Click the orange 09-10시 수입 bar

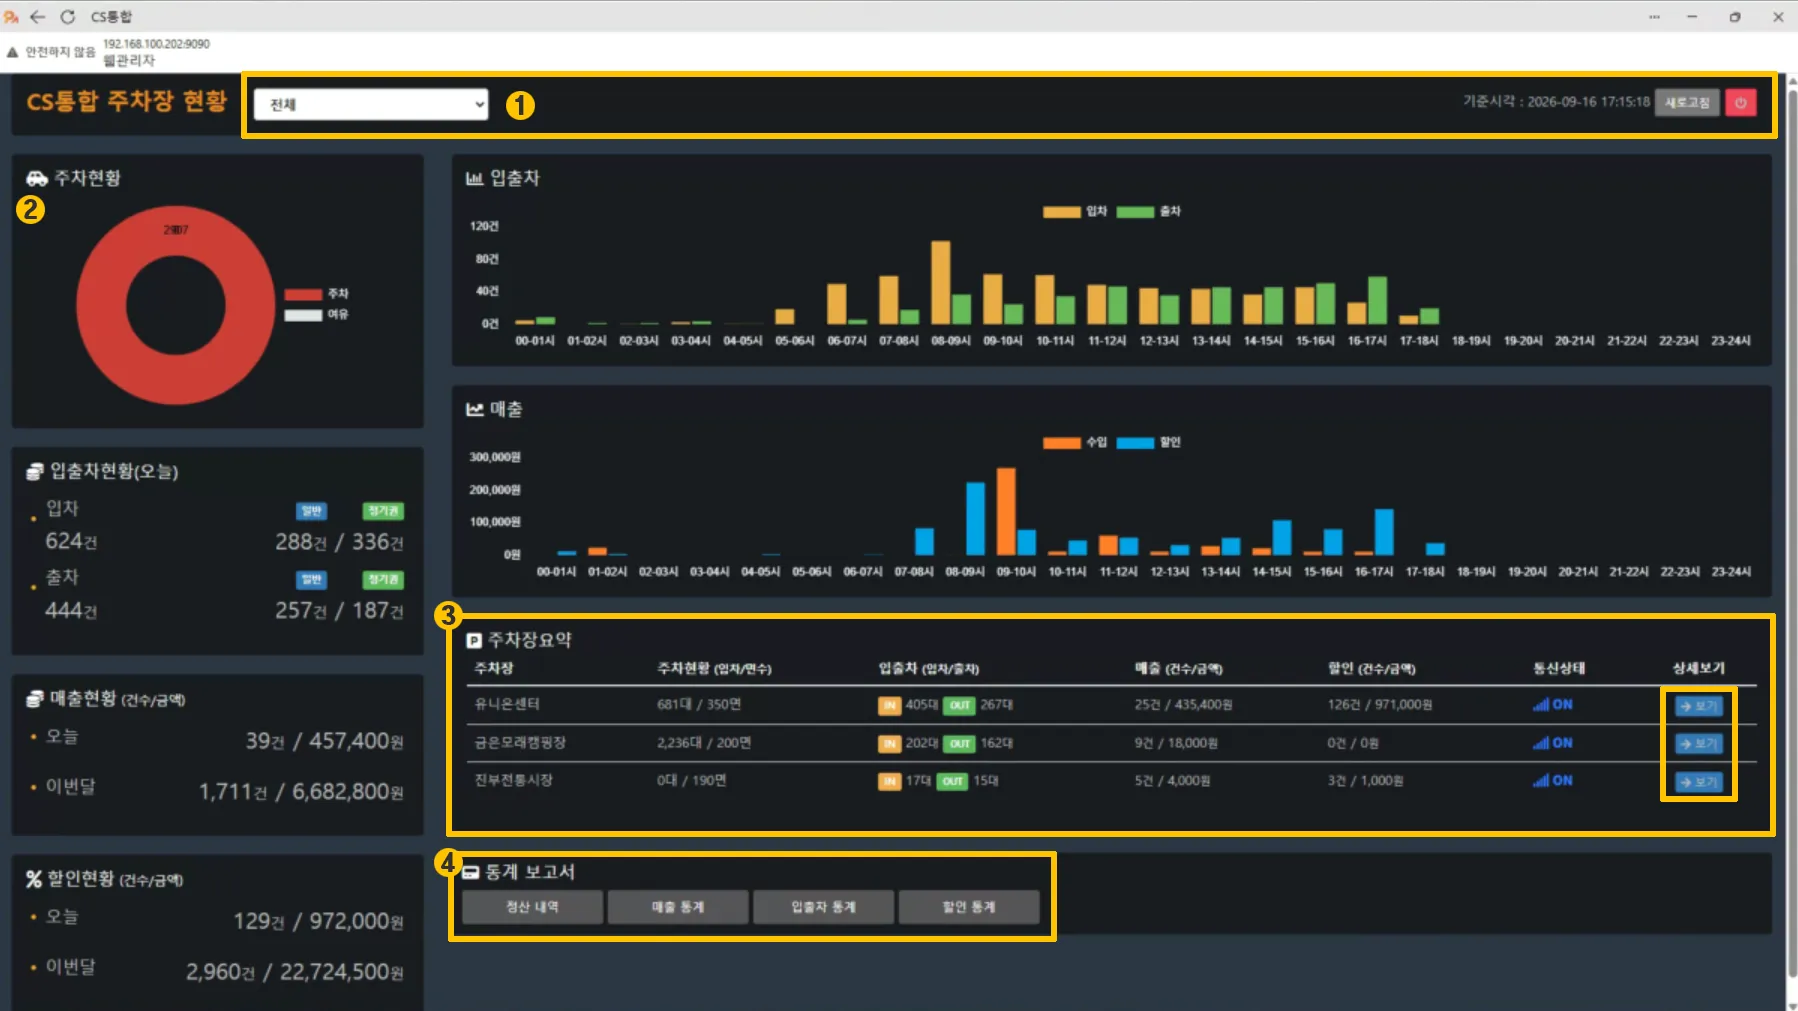(1006, 511)
